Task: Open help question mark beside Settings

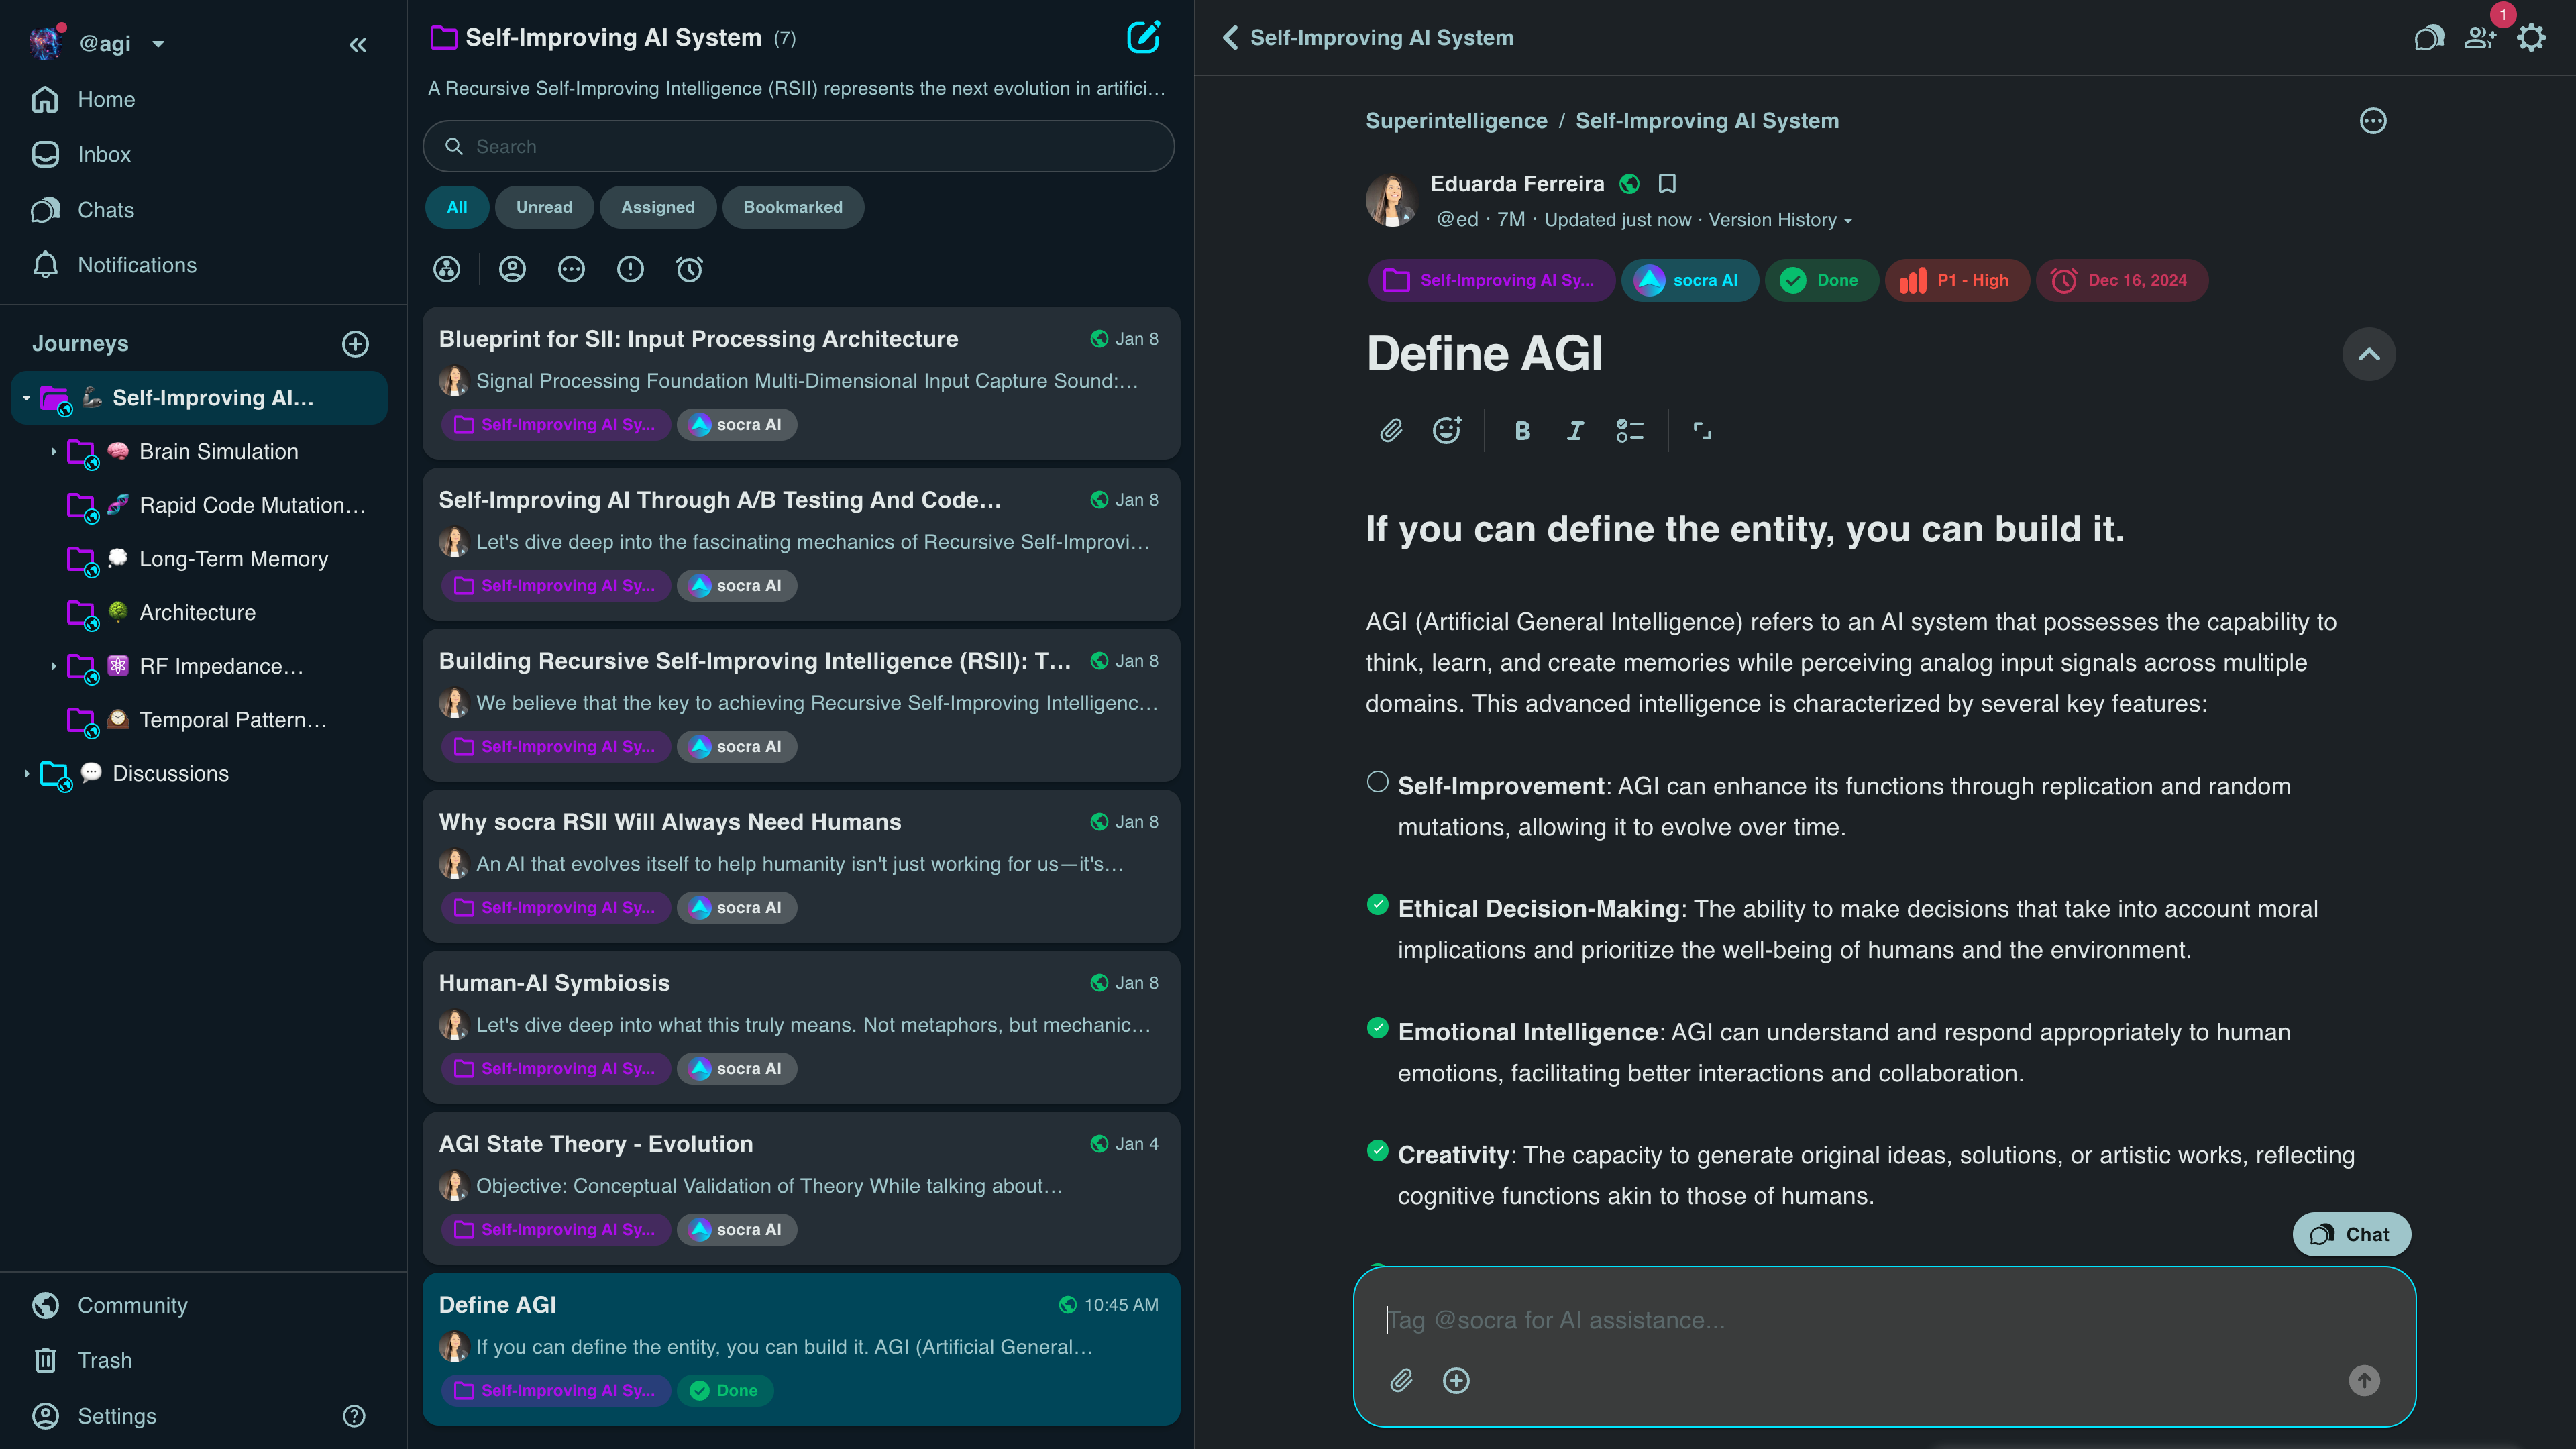Action: [354, 1416]
